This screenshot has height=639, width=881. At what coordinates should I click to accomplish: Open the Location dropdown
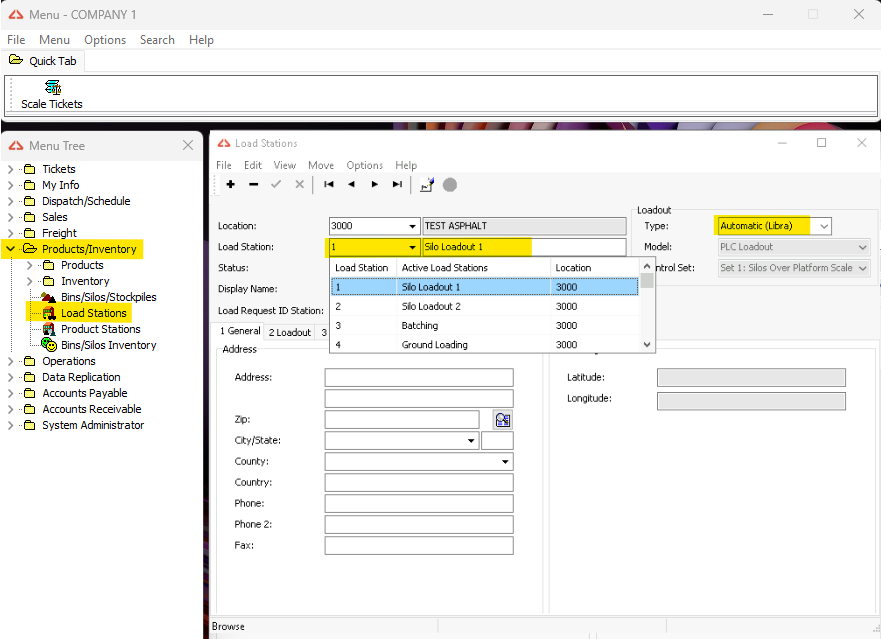412,226
